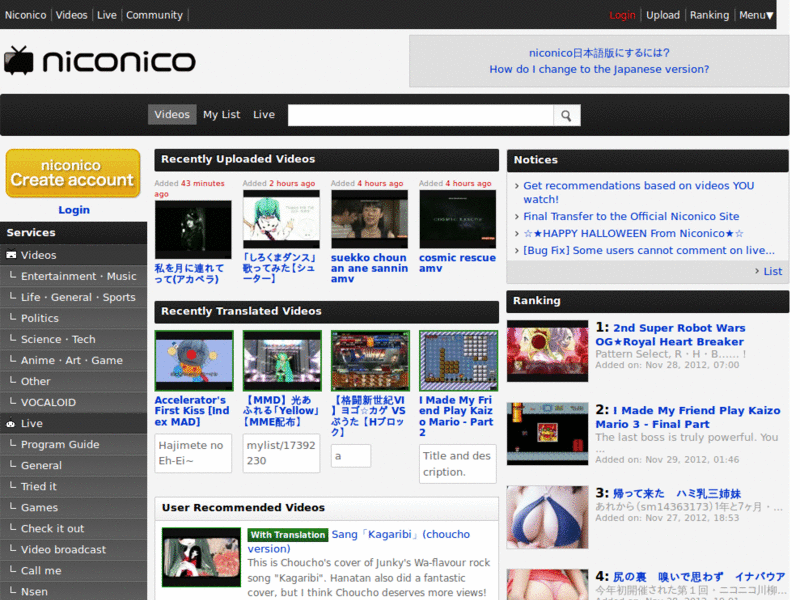Open Accelerator's First Kiss title link
This screenshot has height=600, width=800.
(x=192, y=411)
